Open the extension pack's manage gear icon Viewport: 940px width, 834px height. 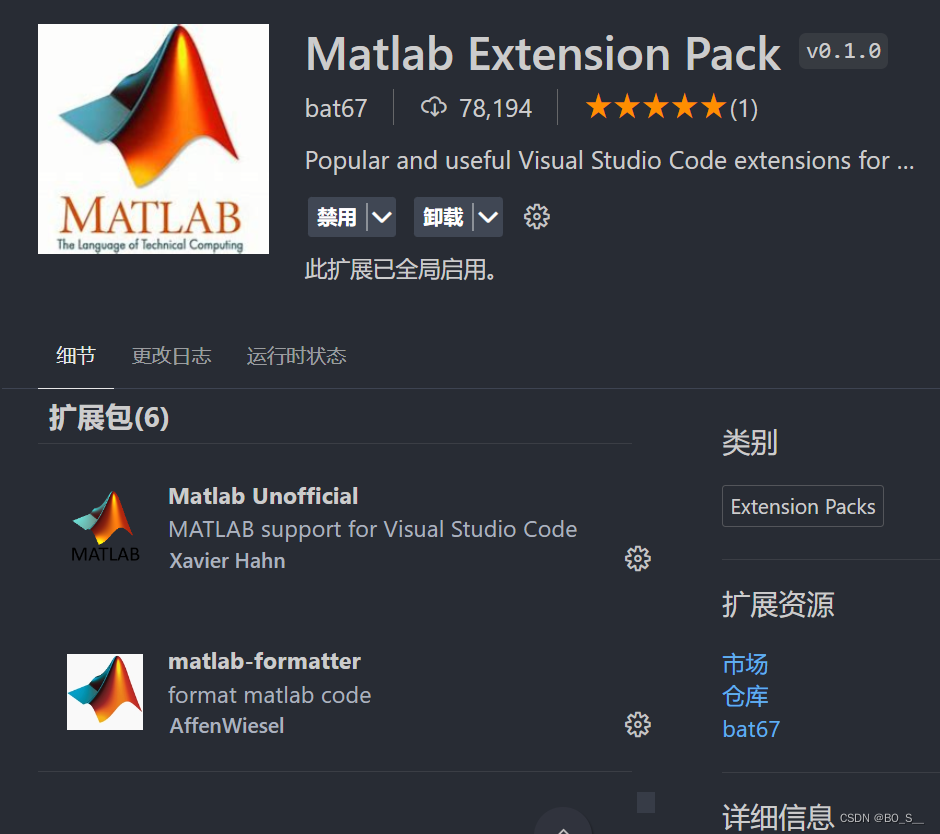(x=537, y=216)
